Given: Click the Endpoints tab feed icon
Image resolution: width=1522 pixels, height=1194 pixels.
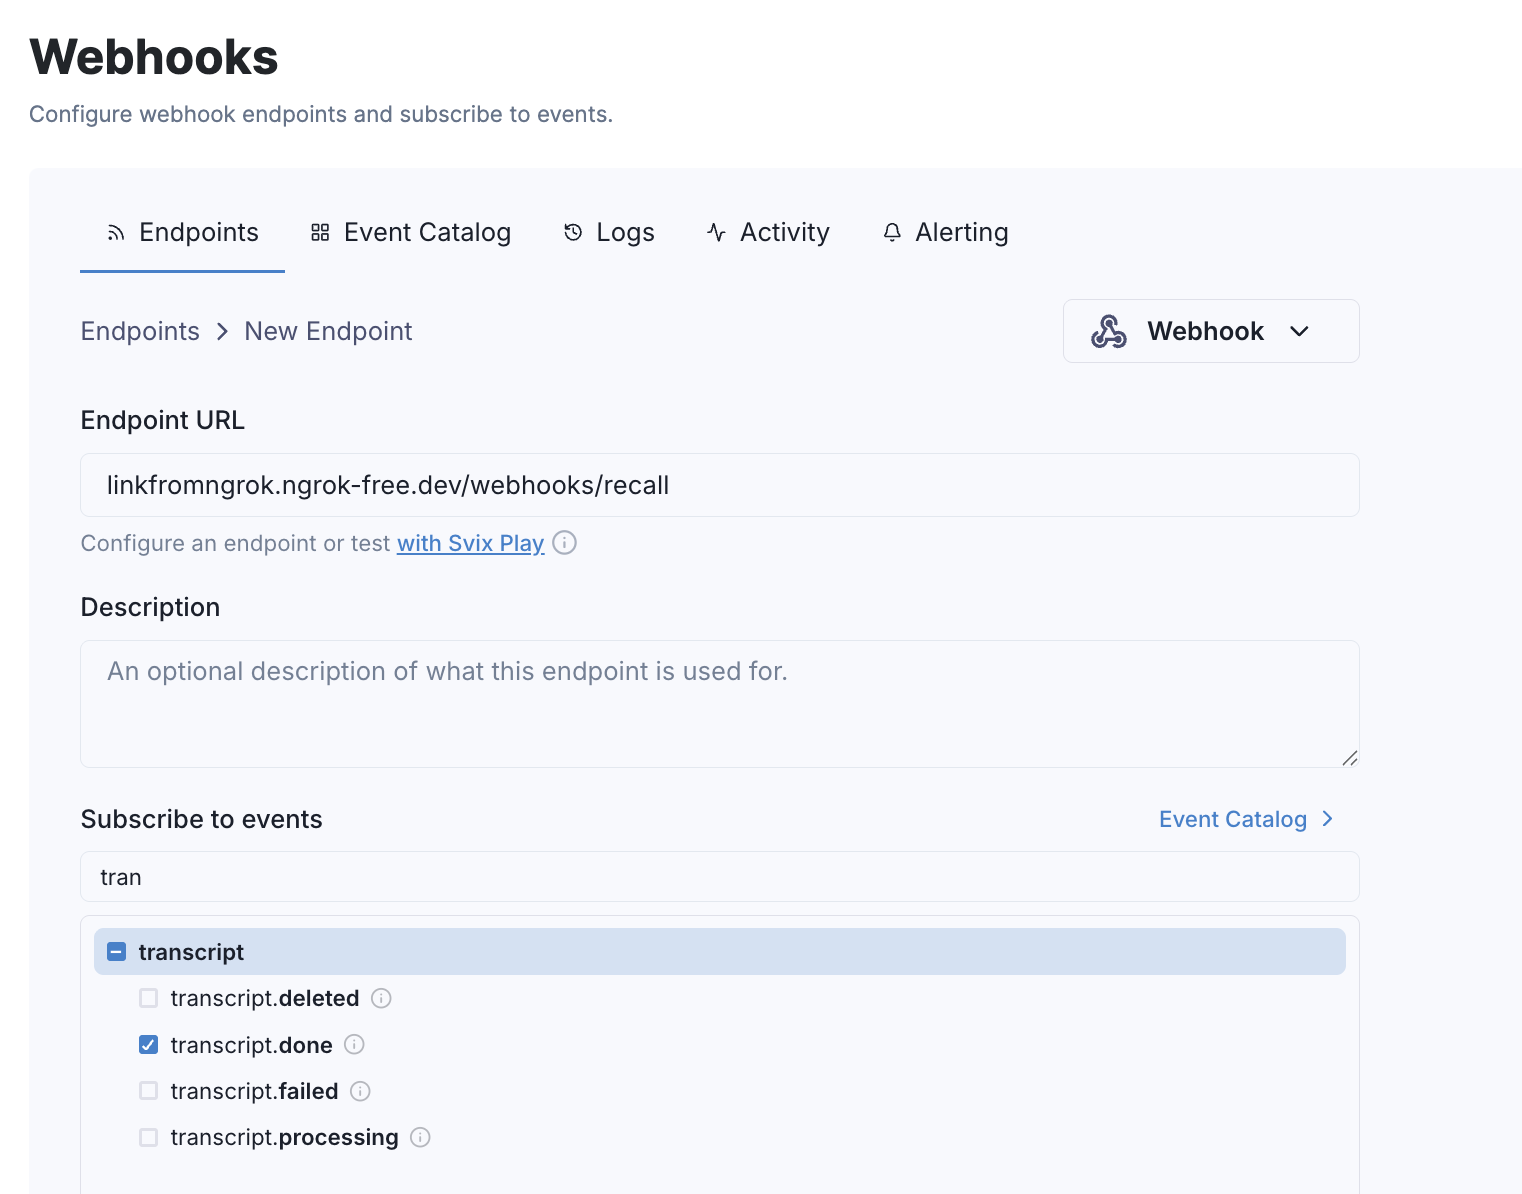Looking at the screenshot, I should (x=116, y=233).
